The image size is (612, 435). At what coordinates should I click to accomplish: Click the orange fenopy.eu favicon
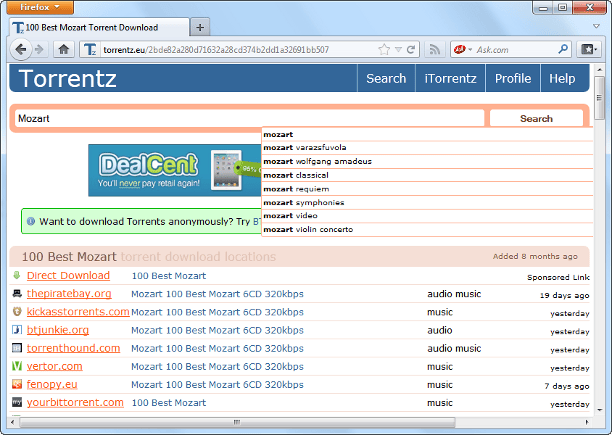(x=17, y=384)
